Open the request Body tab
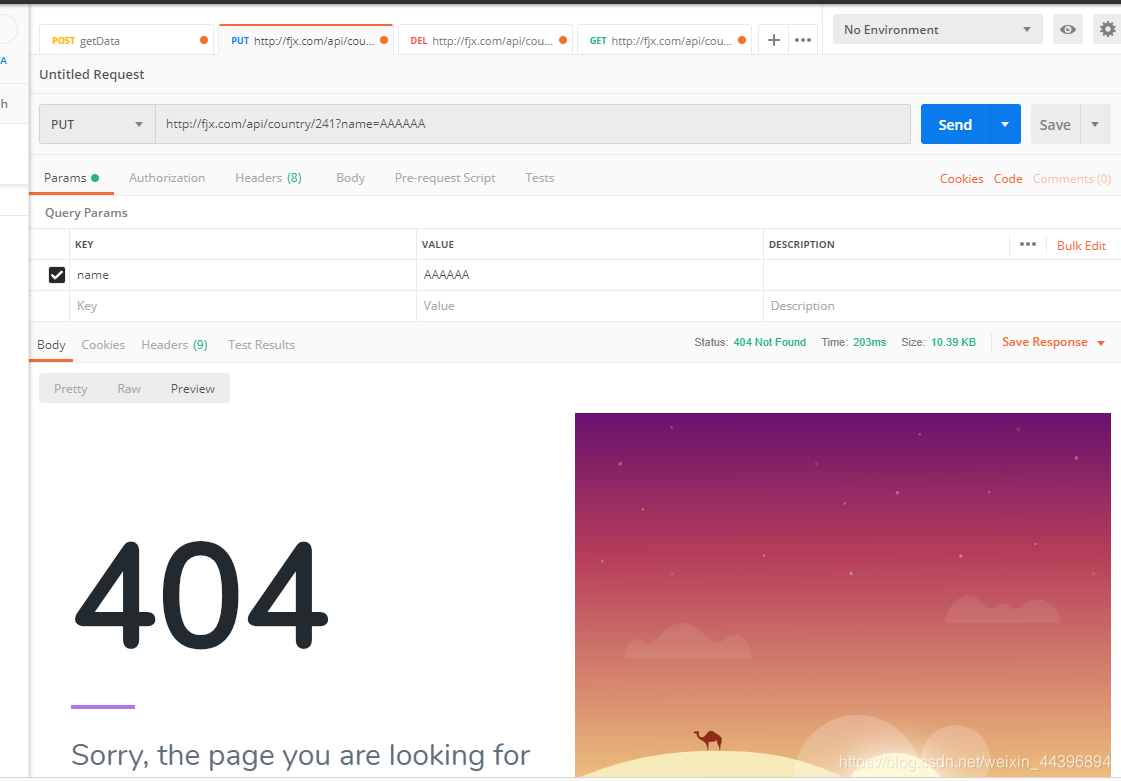The width and height of the screenshot is (1121, 781). (350, 178)
